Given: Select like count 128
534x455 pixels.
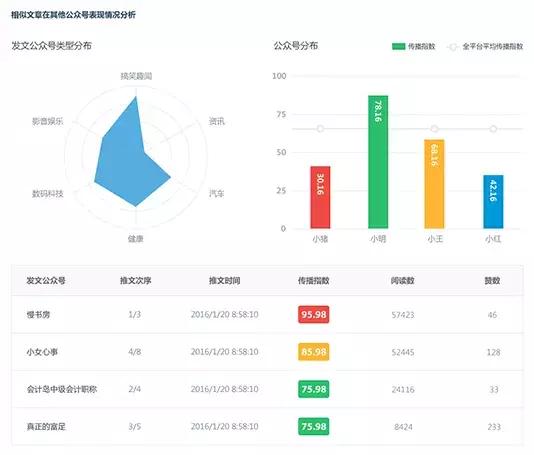Looking at the screenshot, I should (x=493, y=352).
